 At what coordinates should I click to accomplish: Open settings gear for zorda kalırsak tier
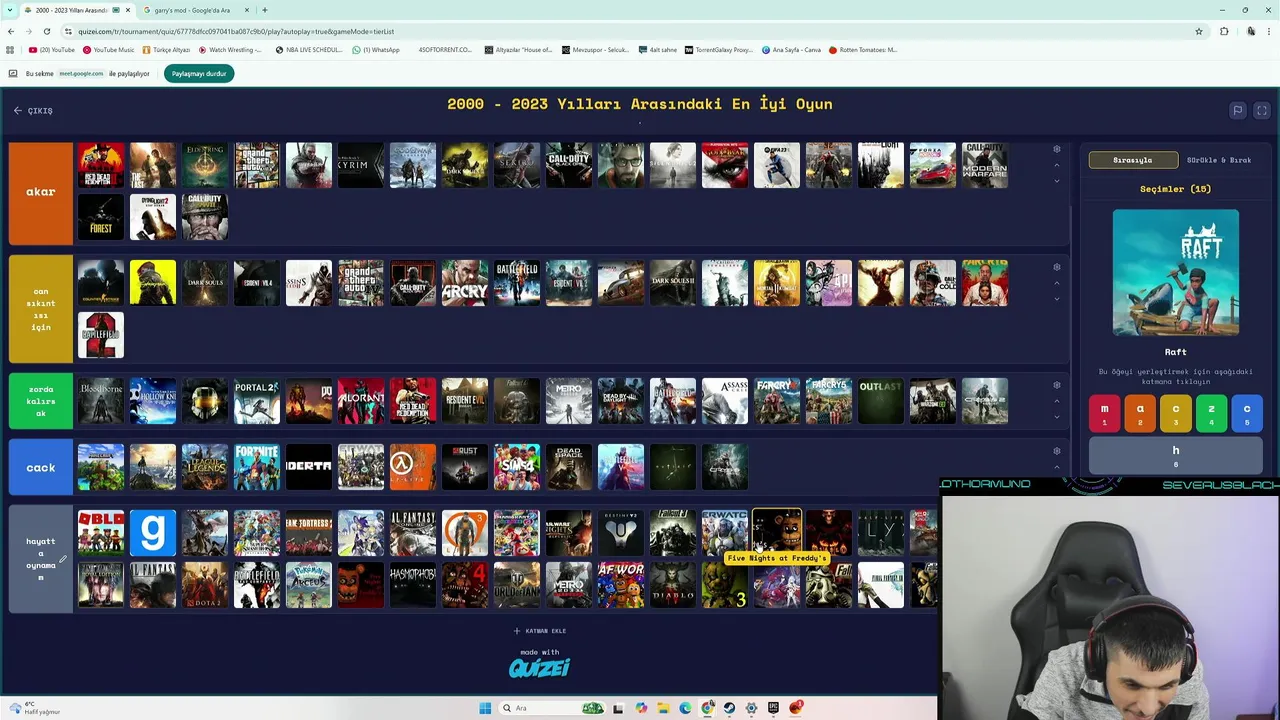coord(1057,385)
